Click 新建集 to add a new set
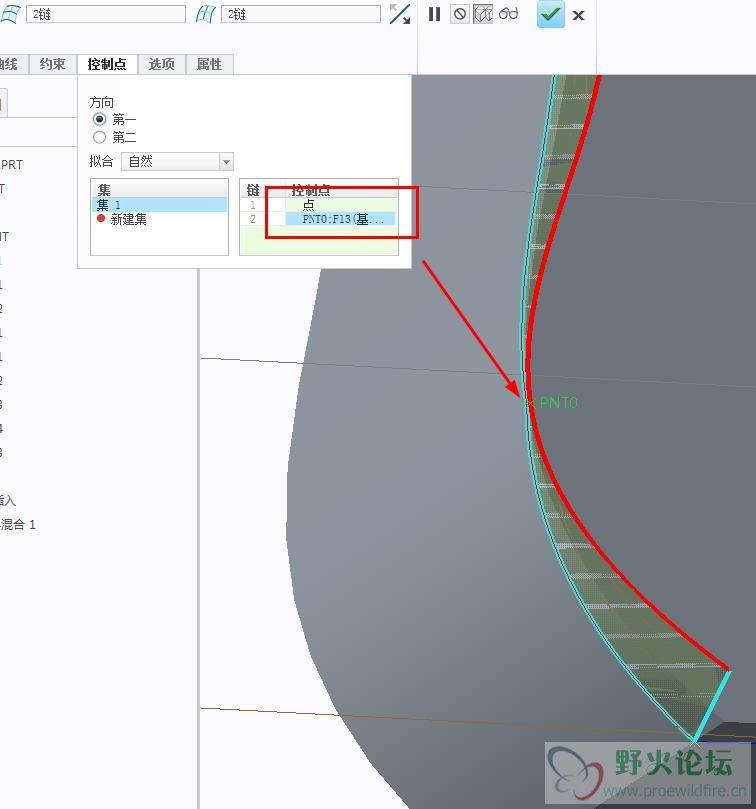Viewport: 756px width, 809px height. click(x=128, y=219)
